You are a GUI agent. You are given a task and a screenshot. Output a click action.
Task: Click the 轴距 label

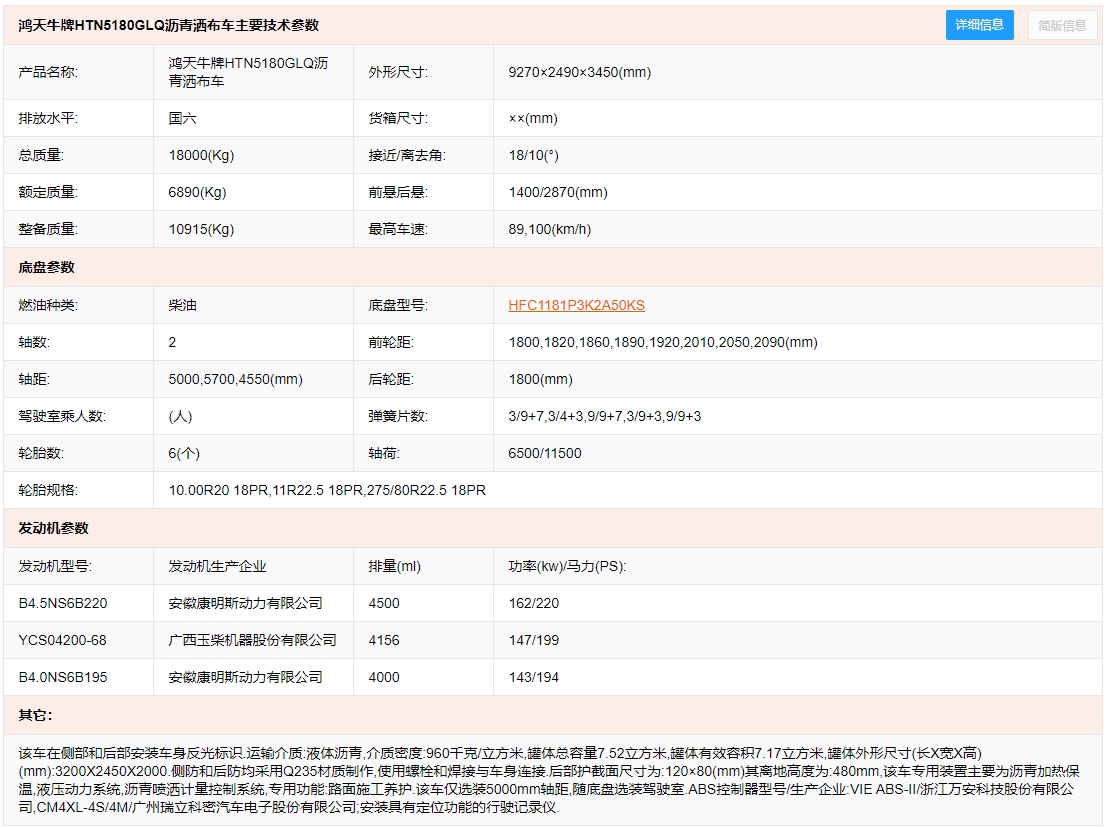tap(34, 379)
